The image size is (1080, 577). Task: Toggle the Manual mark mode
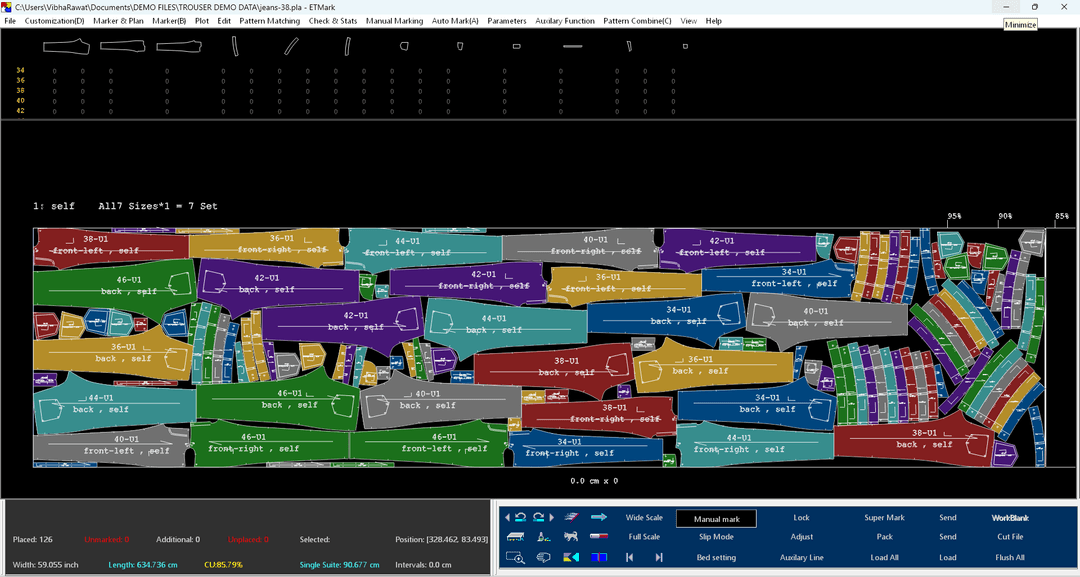tap(716, 518)
